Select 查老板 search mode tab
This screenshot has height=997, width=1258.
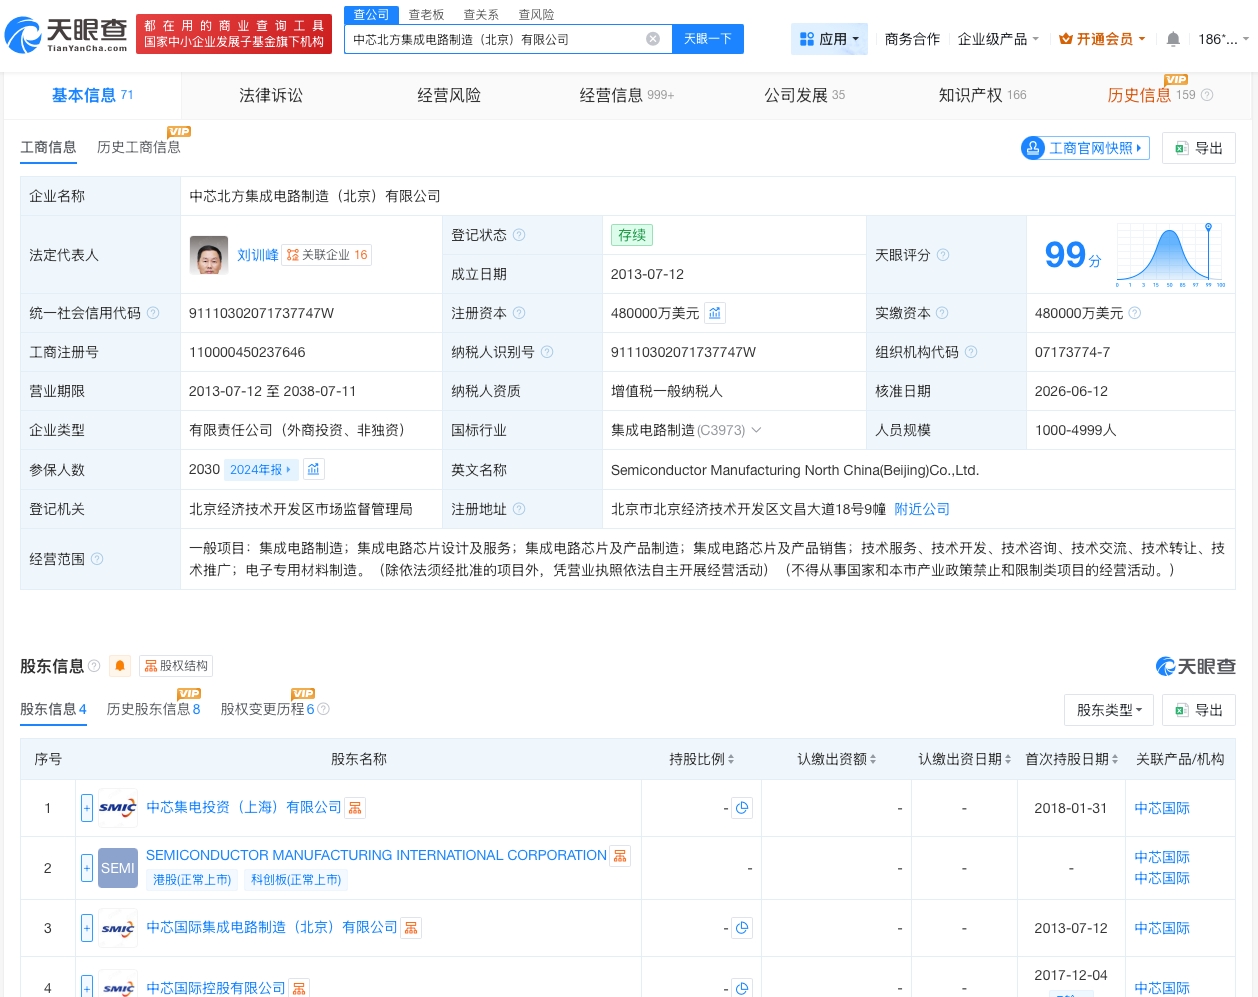[426, 14]
